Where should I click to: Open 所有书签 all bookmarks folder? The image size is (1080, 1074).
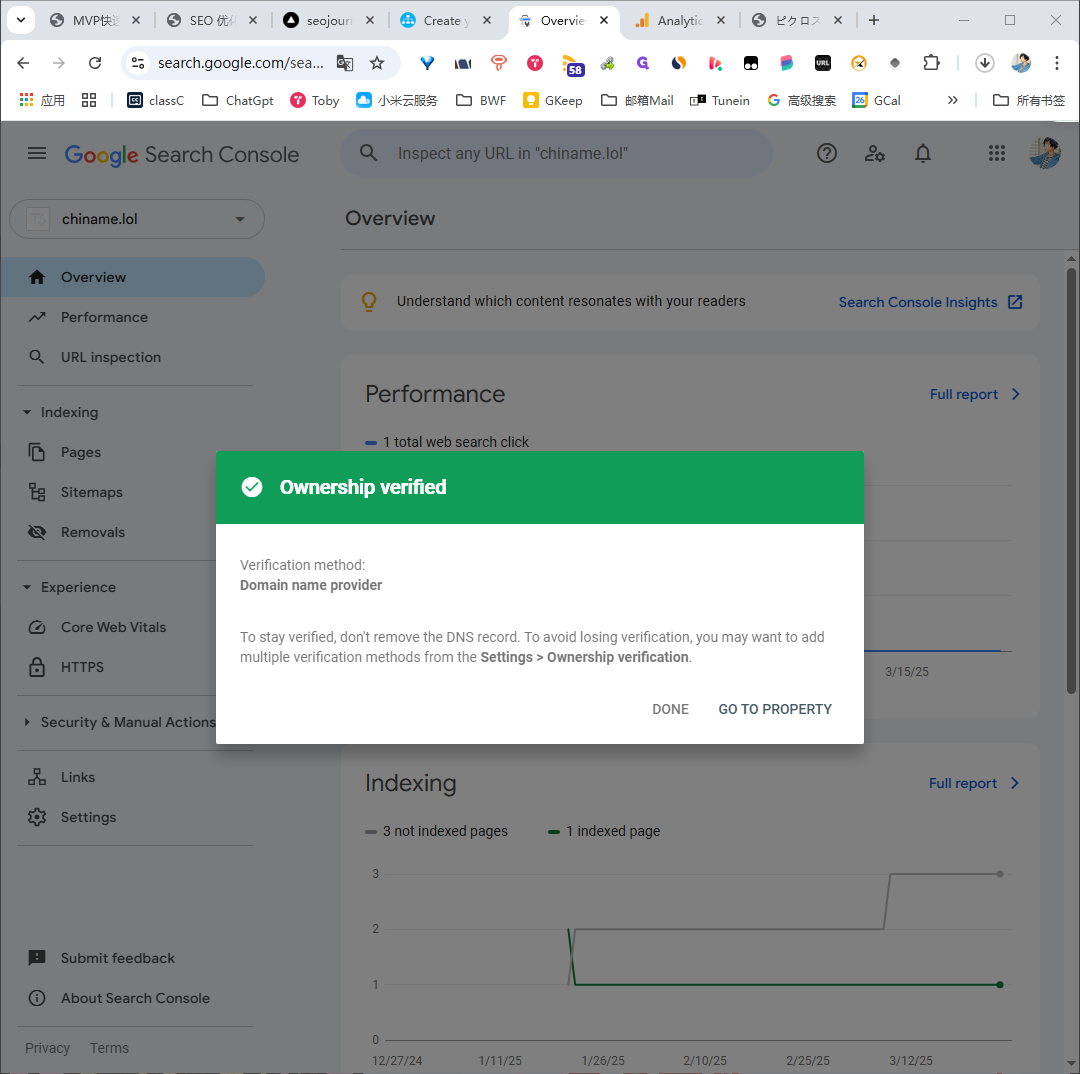pyautogui.click(x=1029, y=101)
